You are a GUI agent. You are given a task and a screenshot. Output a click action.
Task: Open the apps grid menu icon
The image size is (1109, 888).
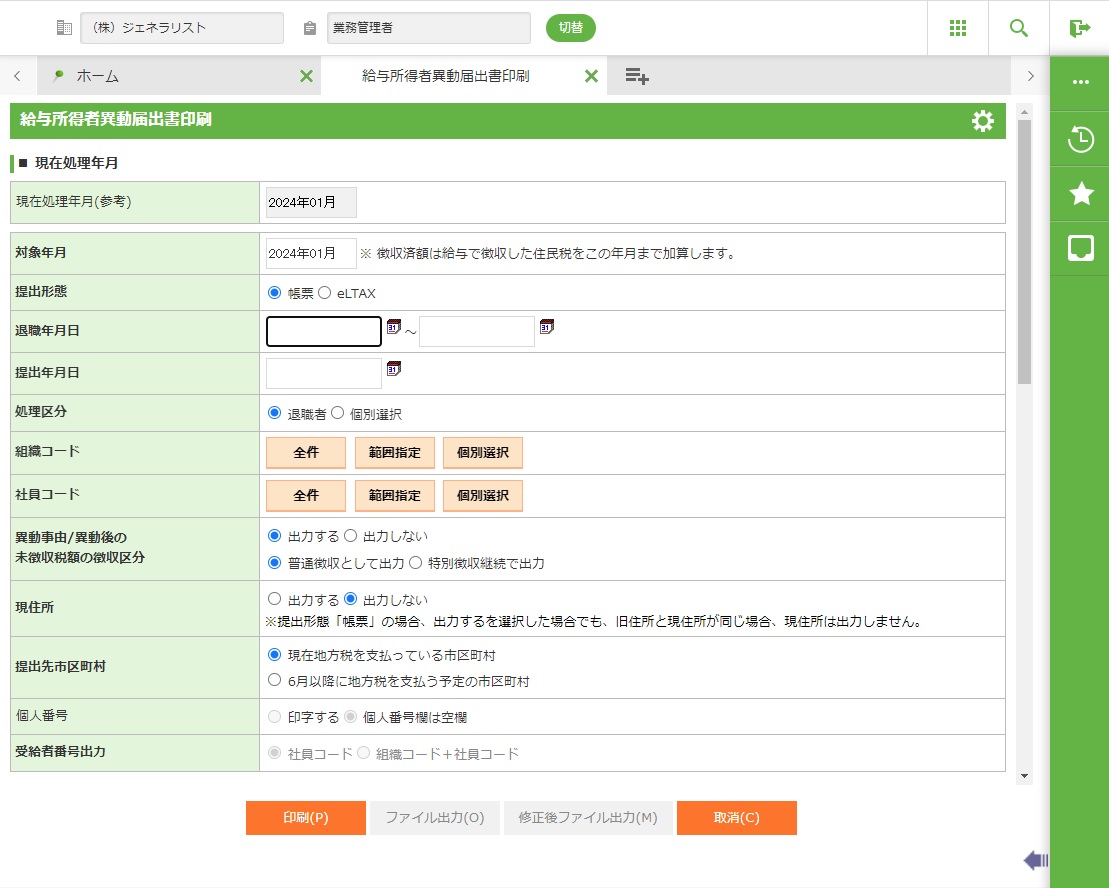957,28
